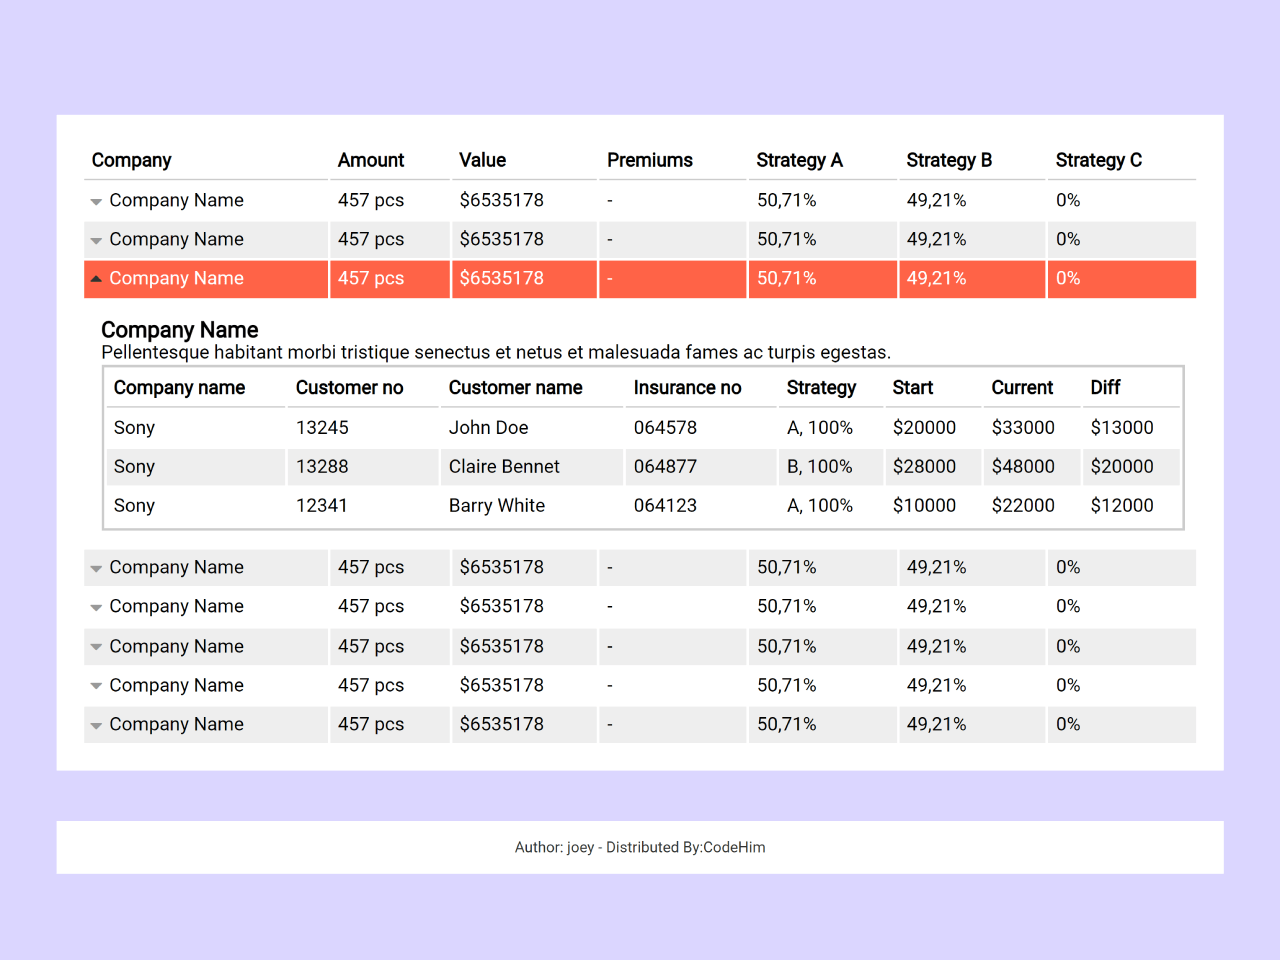Viewport: 1280px width, 960px height.
Task: Select the Strategy B column header
Action: pos(948,160)
